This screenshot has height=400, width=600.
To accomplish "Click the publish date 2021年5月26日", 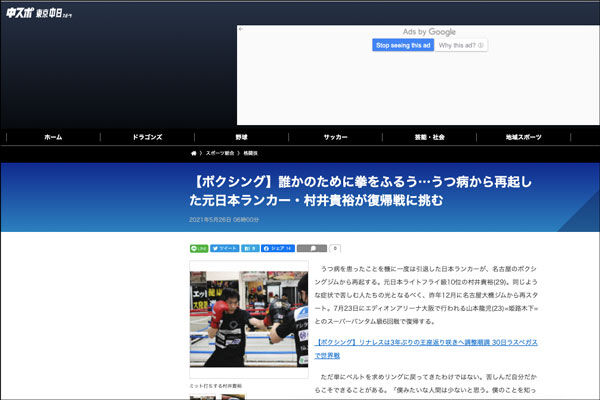I will (x=224, y=220).
